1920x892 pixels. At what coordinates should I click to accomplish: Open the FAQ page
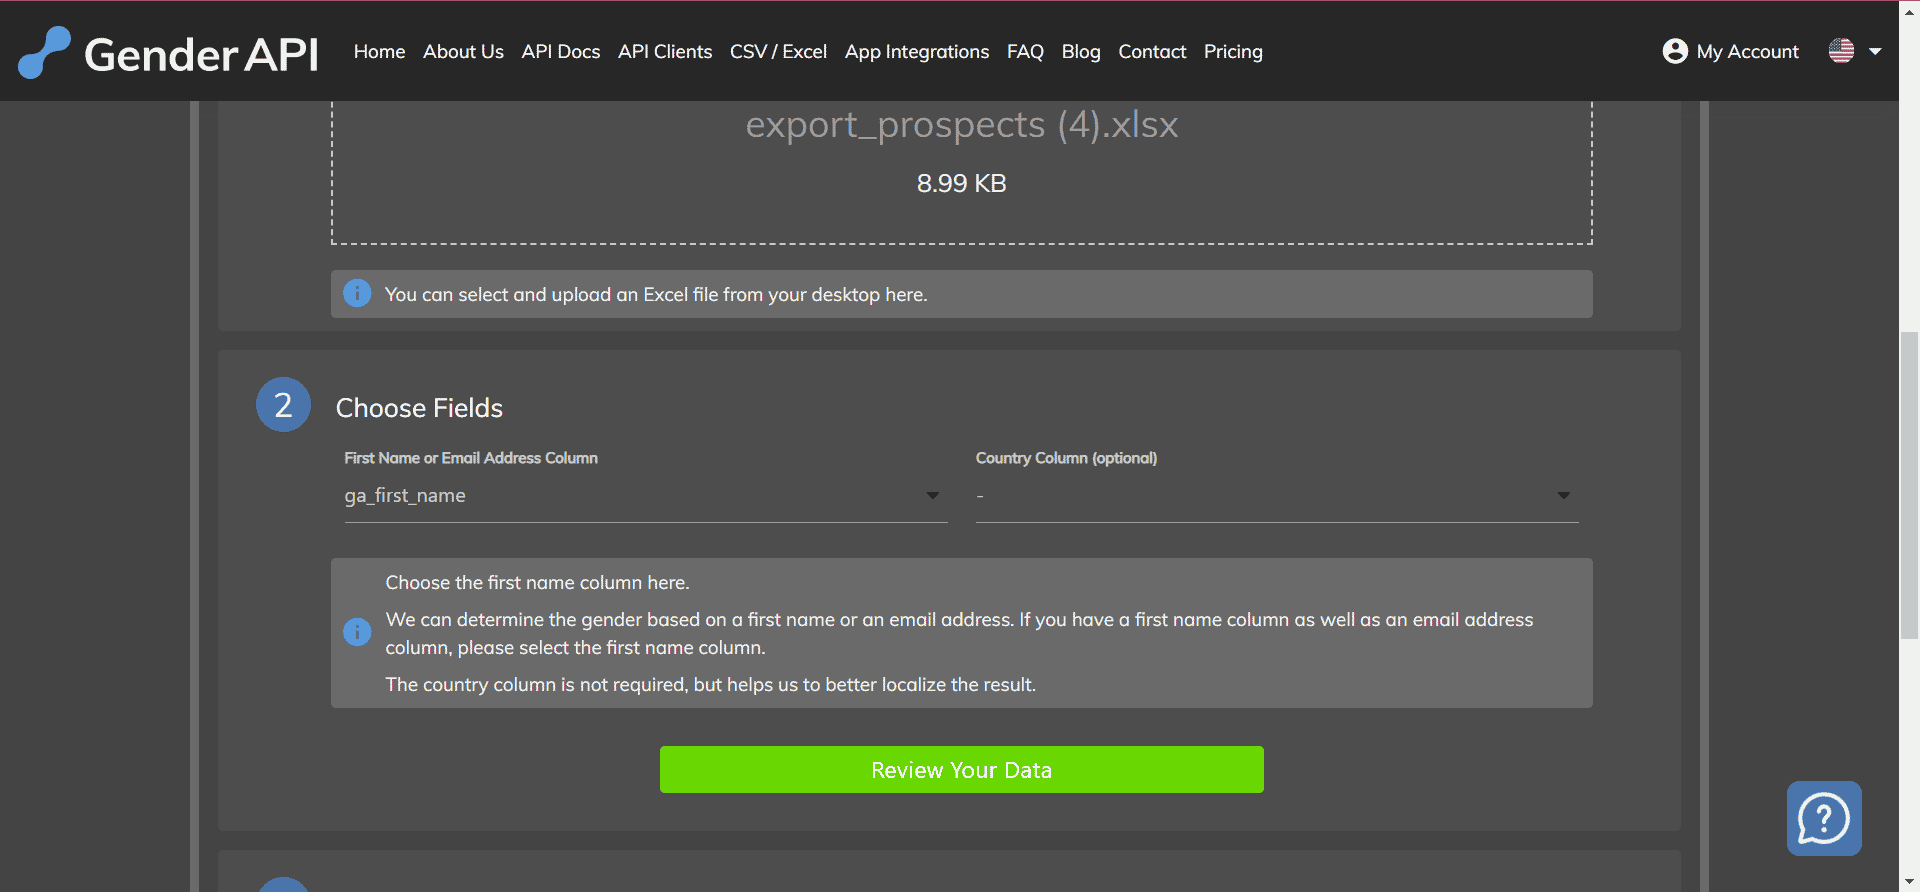click(1025, 51)
